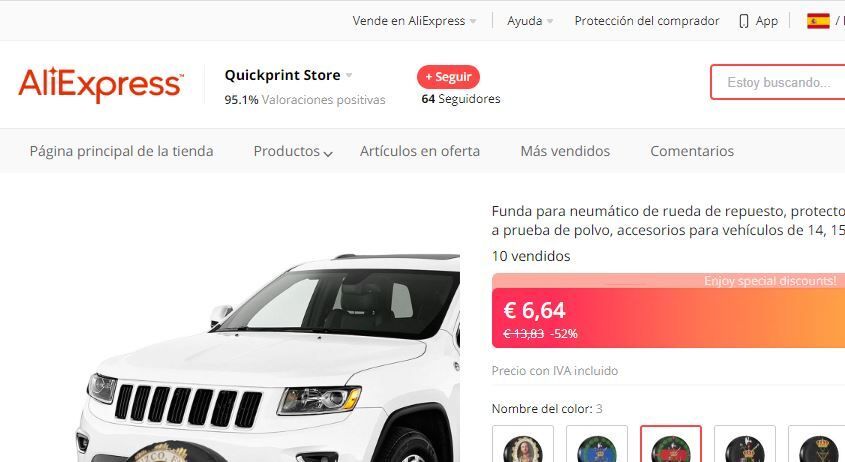Select the first color thumbnail option
The width and height of the screenshot is (845, 462).
coord(523,444)
